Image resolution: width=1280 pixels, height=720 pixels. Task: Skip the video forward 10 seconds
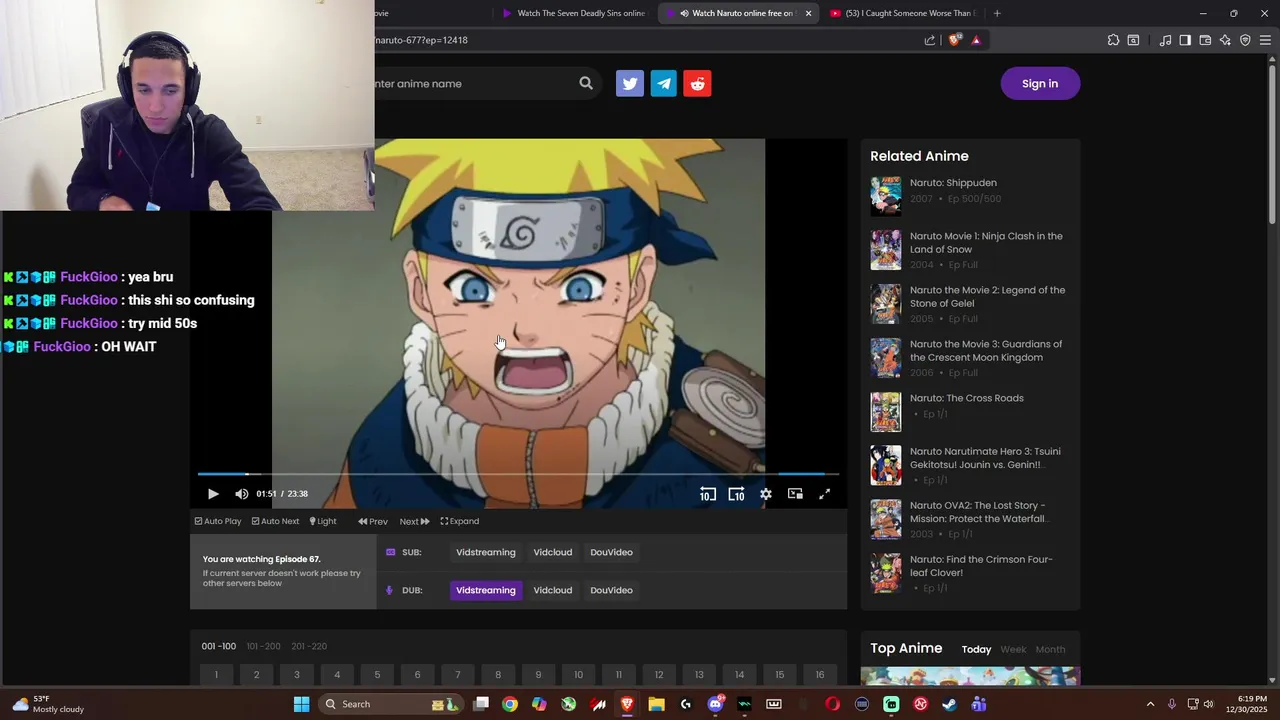coord(736,494)
